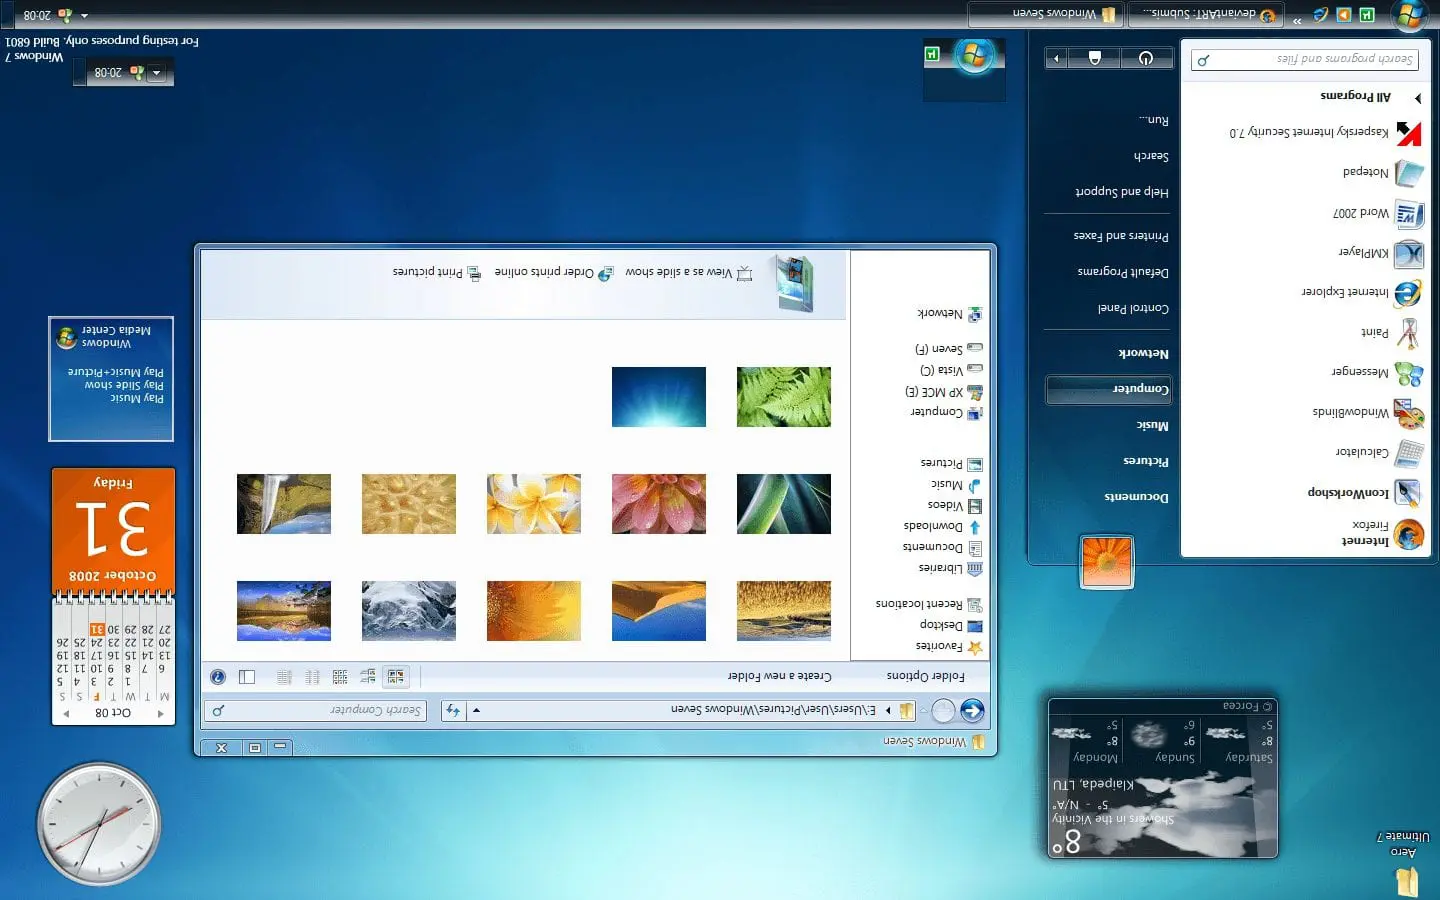Screen dimensions: 1440x900
Task: Click Create a new Folder
Action: coord(779,677)
